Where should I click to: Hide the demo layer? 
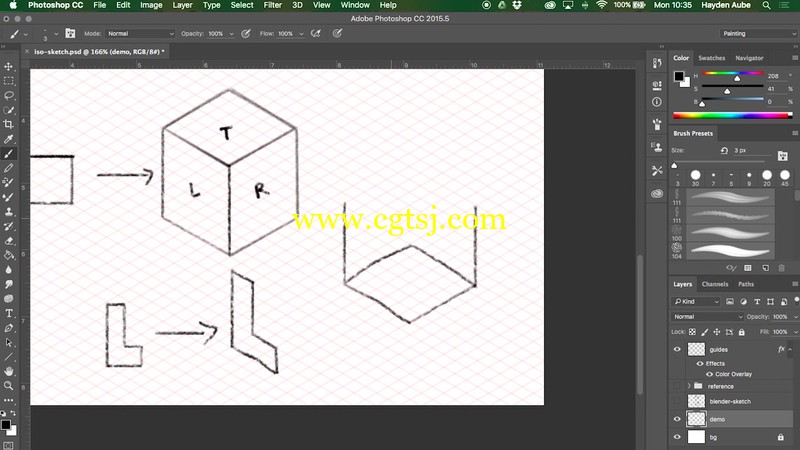677,419
